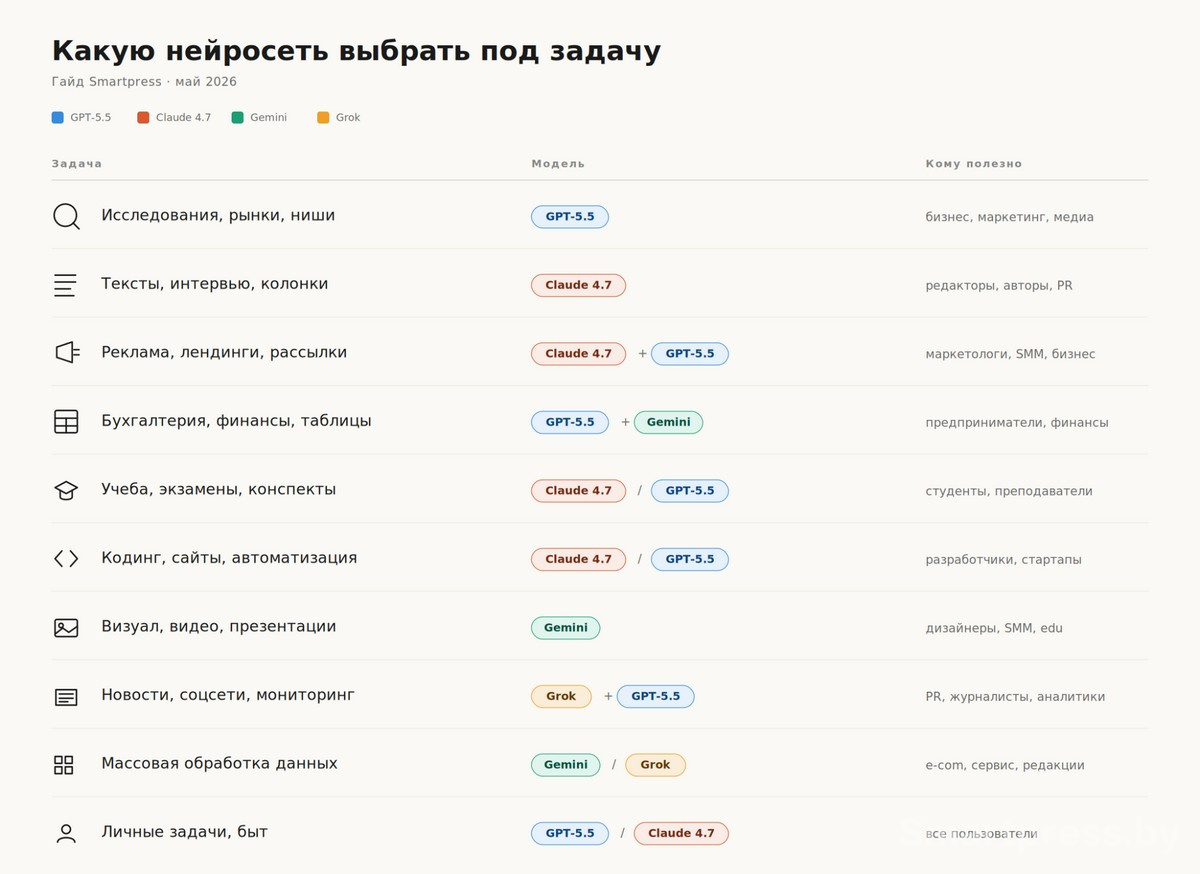Click the Grok badge in Массовая обработка данных row
Viewport: 1200px width, 874px height.
[x=655, y=765]
